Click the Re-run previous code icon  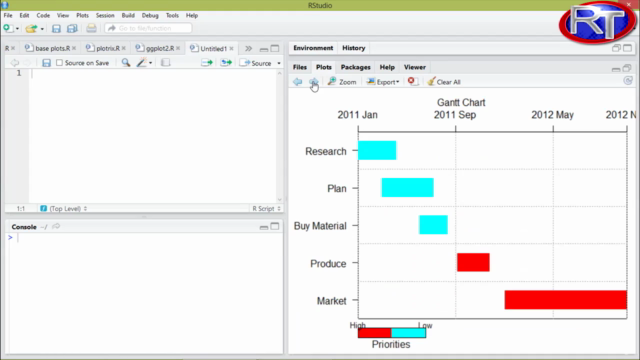(226, 62)
